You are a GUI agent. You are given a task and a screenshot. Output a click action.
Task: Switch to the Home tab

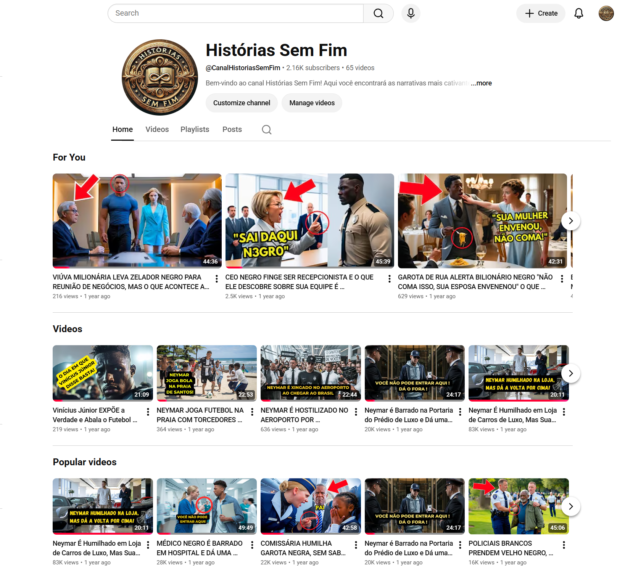pyautogui.click(x=122, y=130)
